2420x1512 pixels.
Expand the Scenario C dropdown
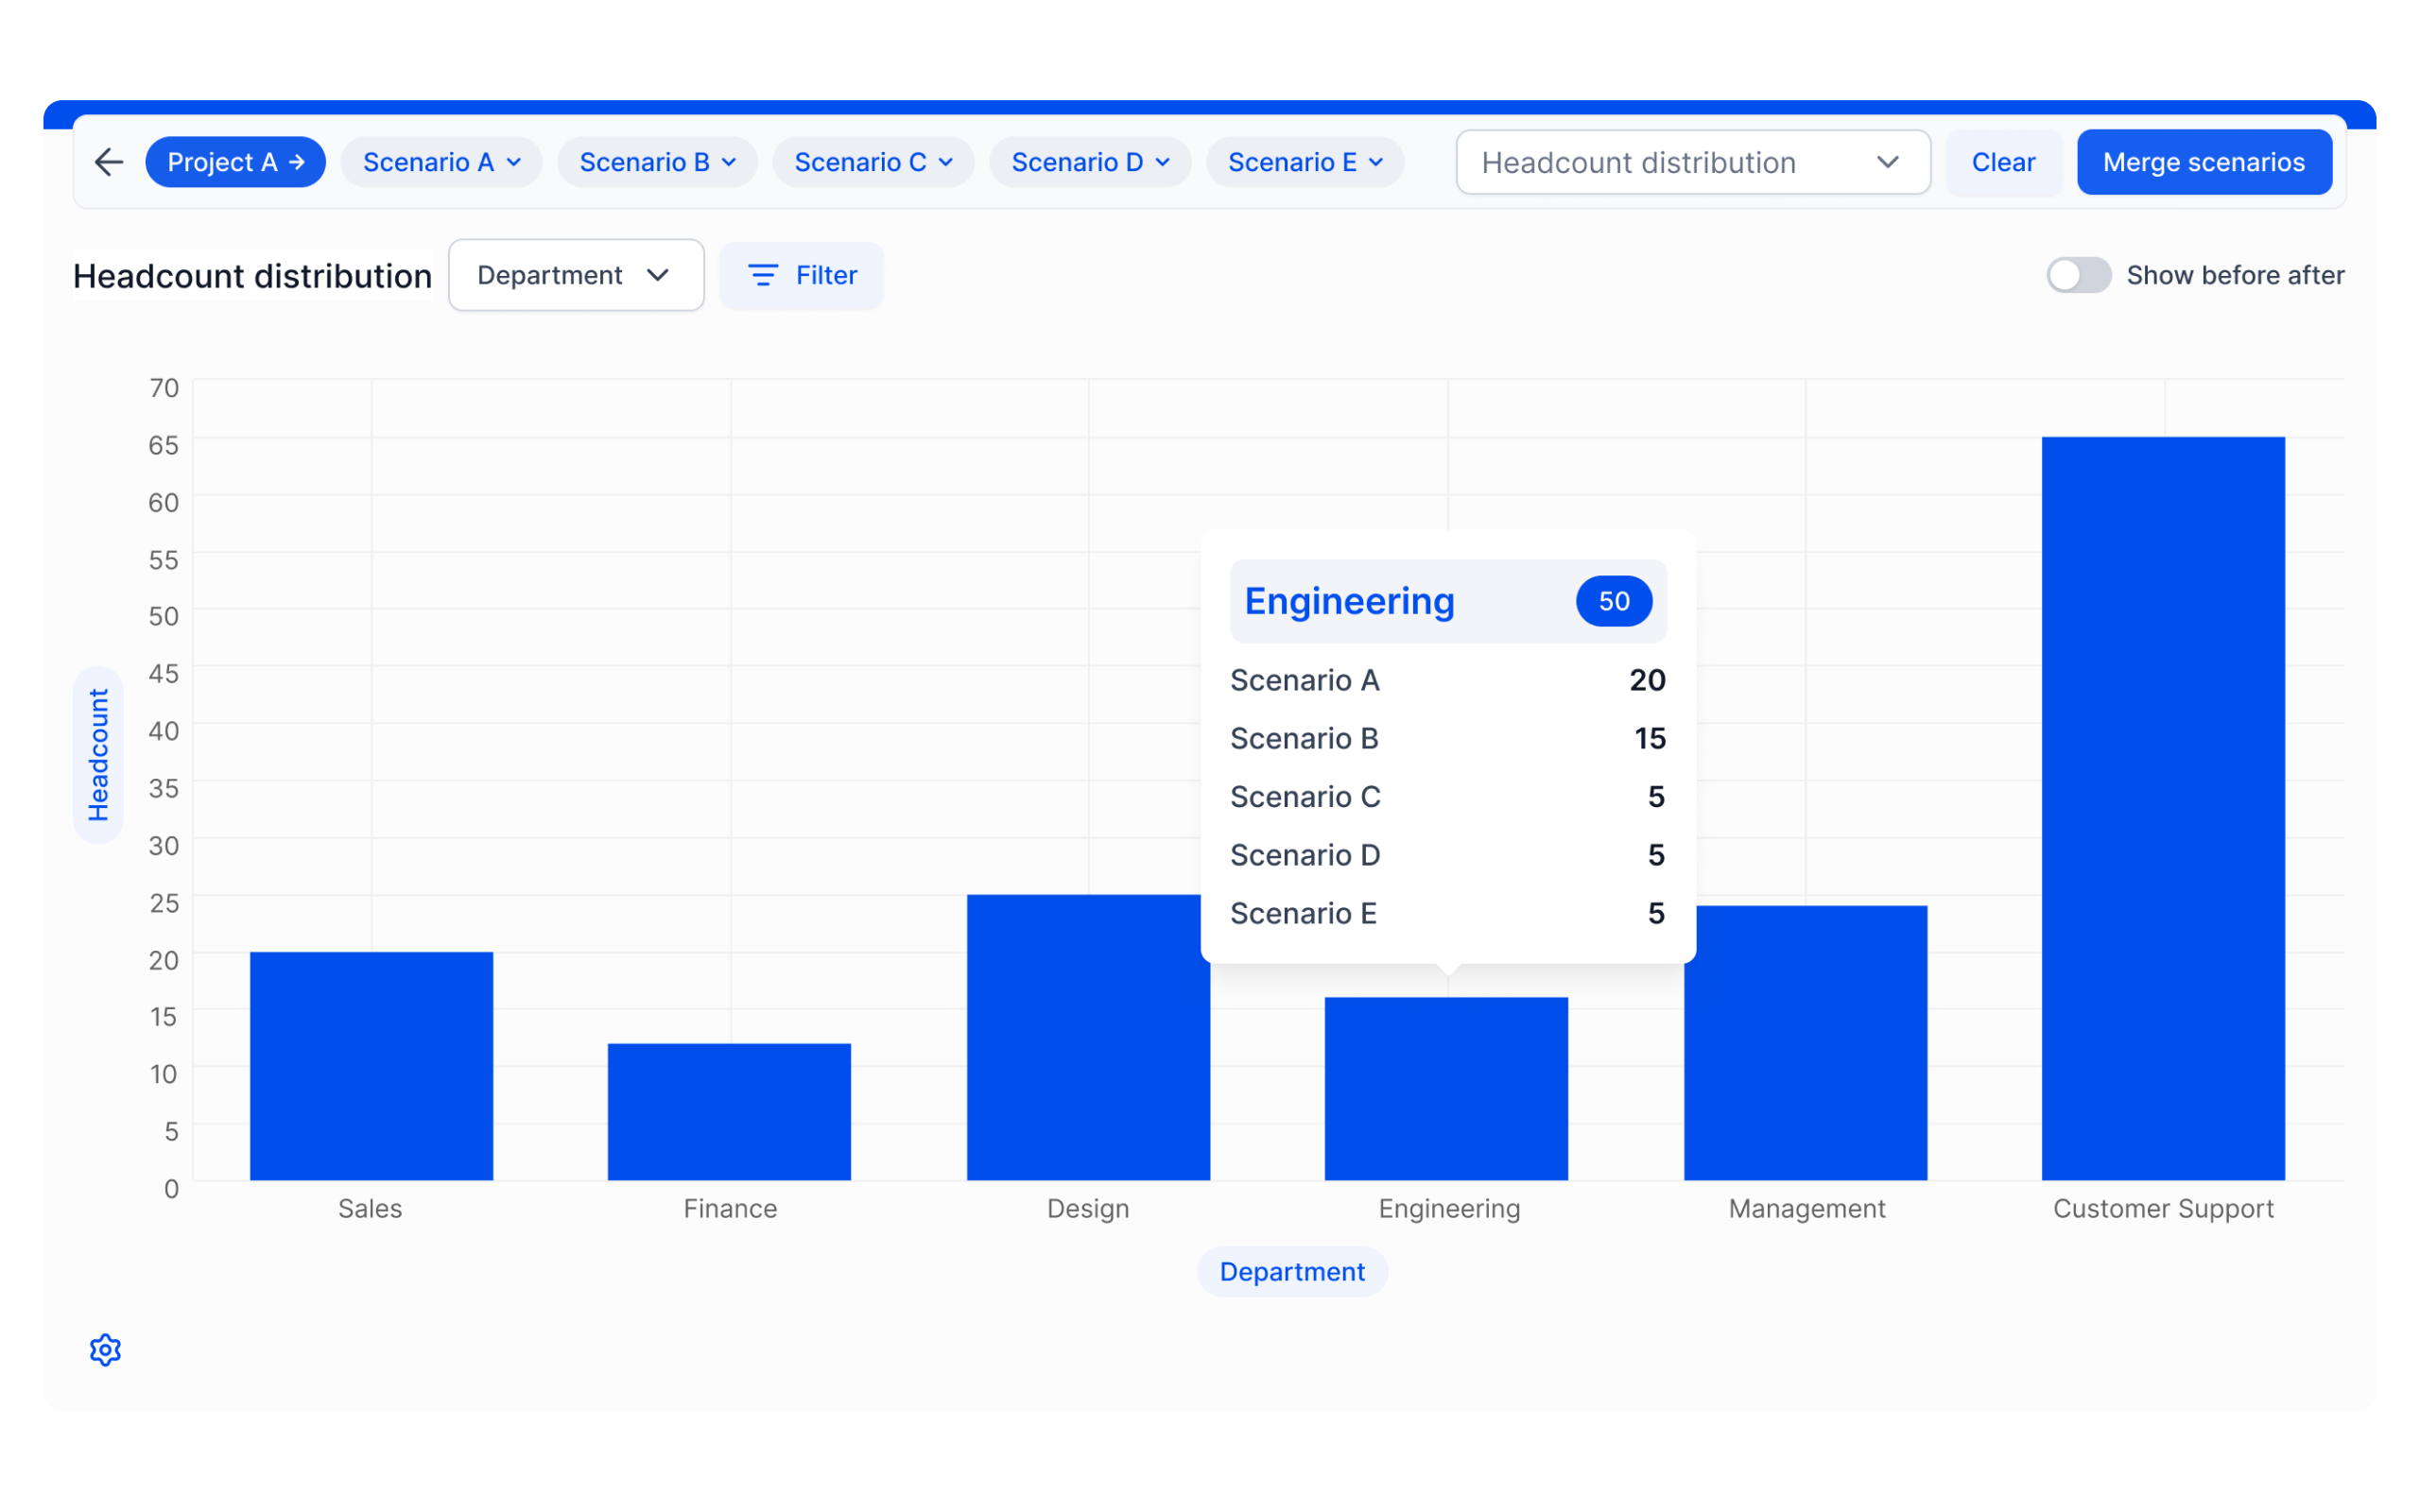click(x=873, y=162)
